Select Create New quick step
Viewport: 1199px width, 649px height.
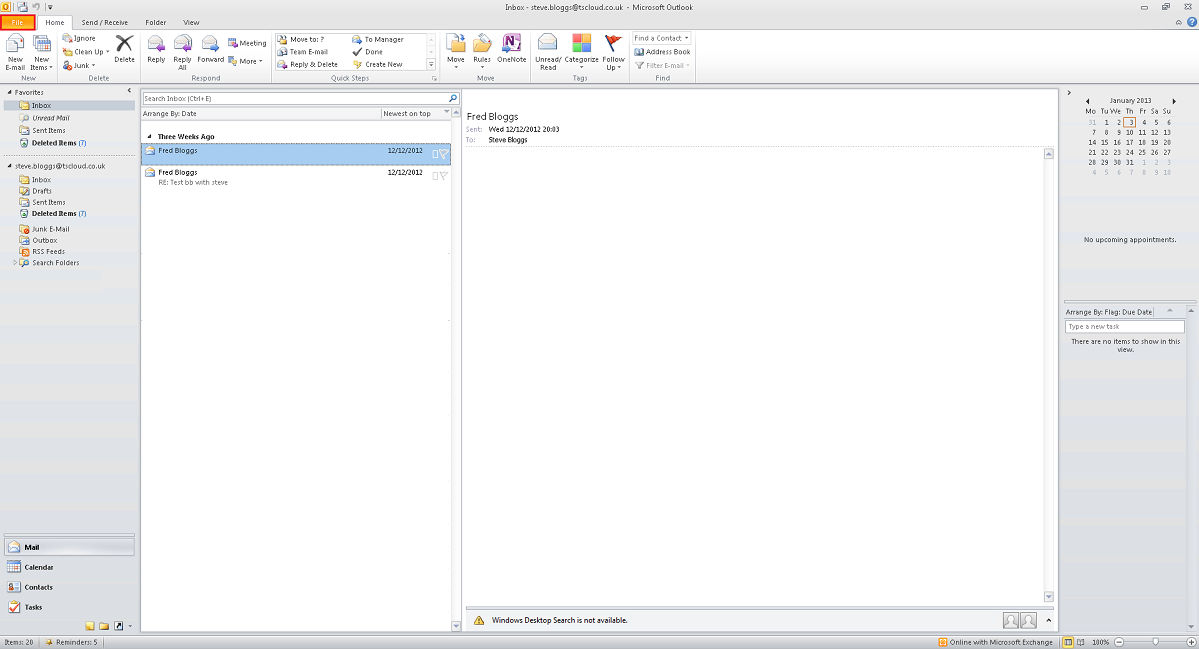coord(378,65)
